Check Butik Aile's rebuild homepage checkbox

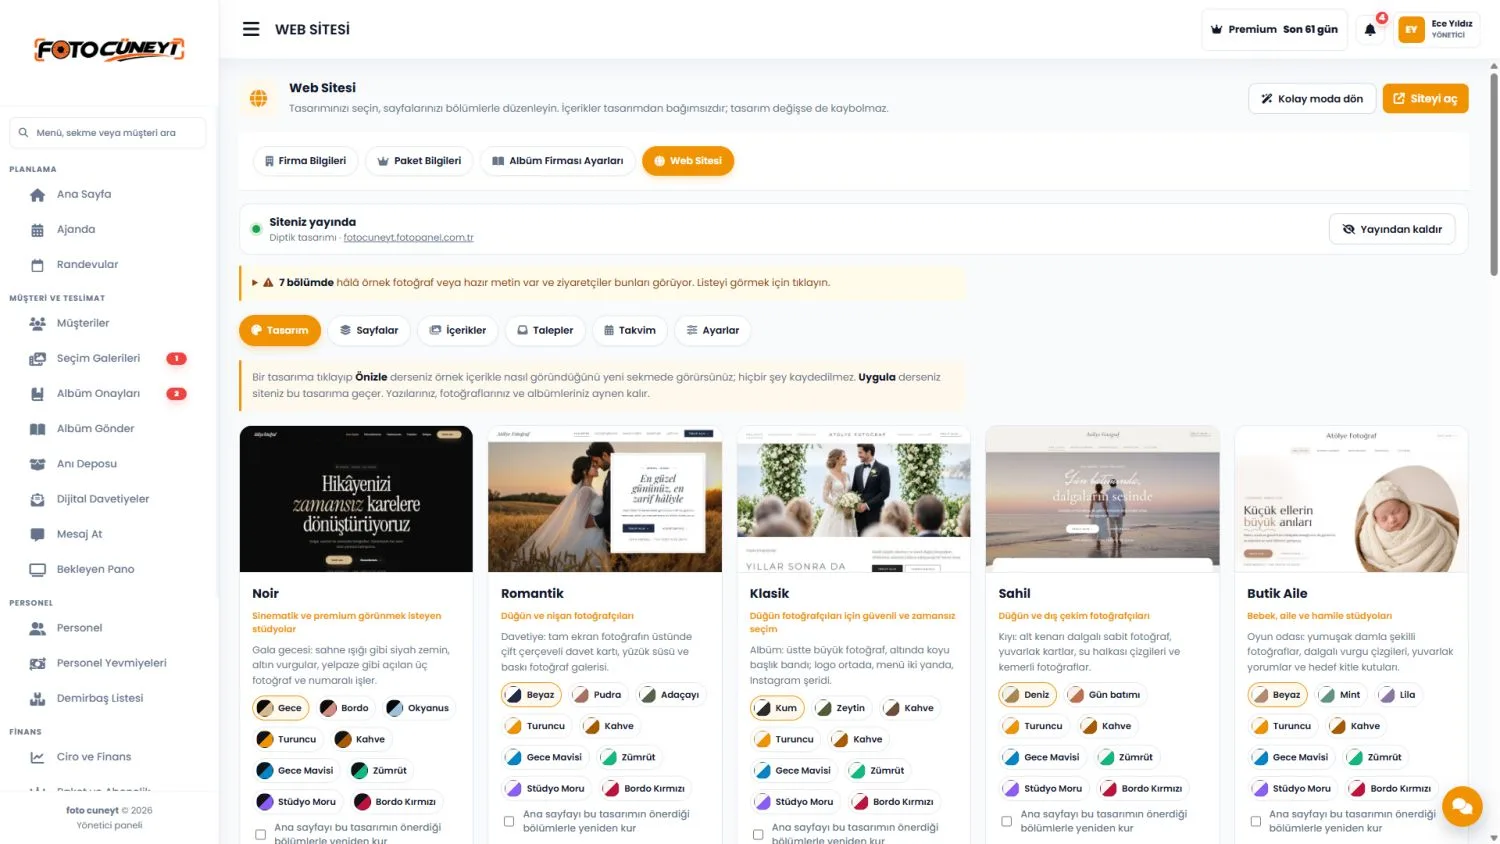(x=1255, y=821)
